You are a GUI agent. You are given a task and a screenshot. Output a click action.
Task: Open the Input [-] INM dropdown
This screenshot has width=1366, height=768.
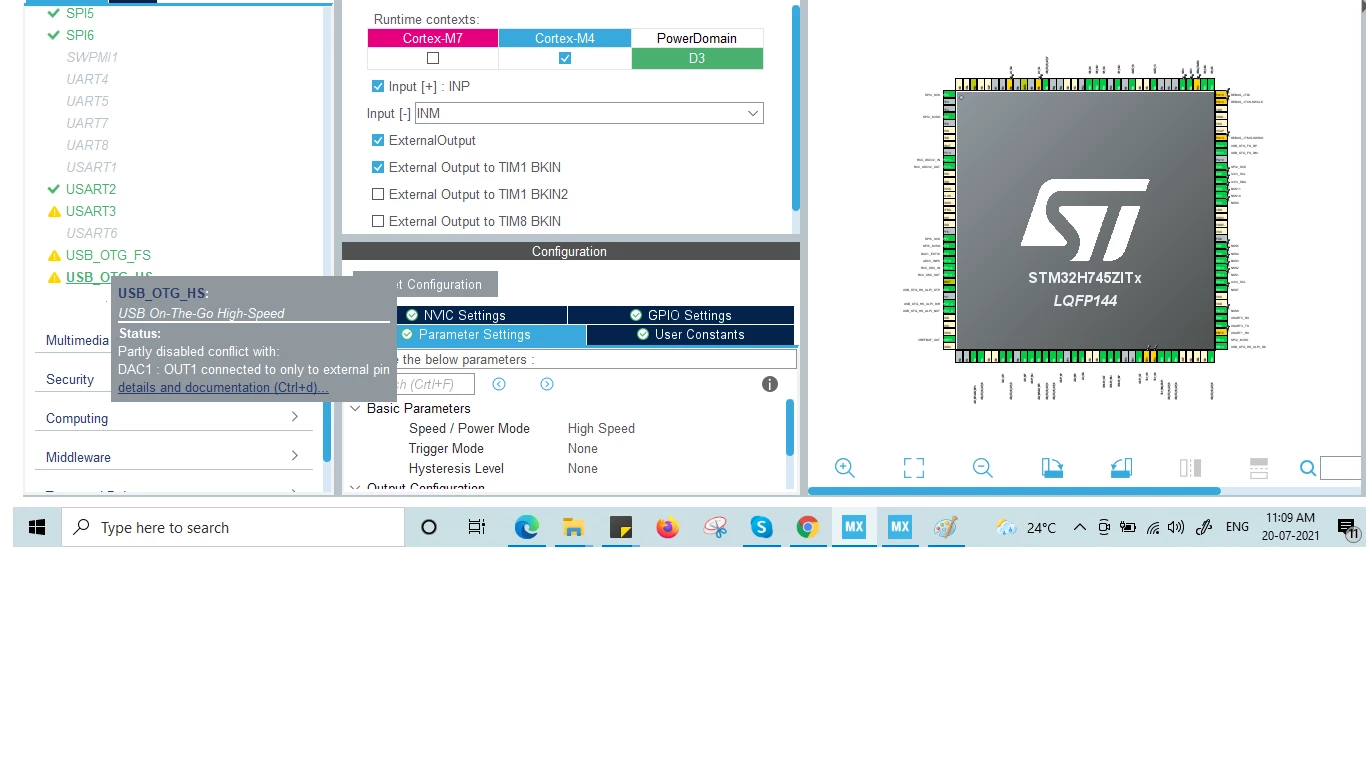(589, 113)
